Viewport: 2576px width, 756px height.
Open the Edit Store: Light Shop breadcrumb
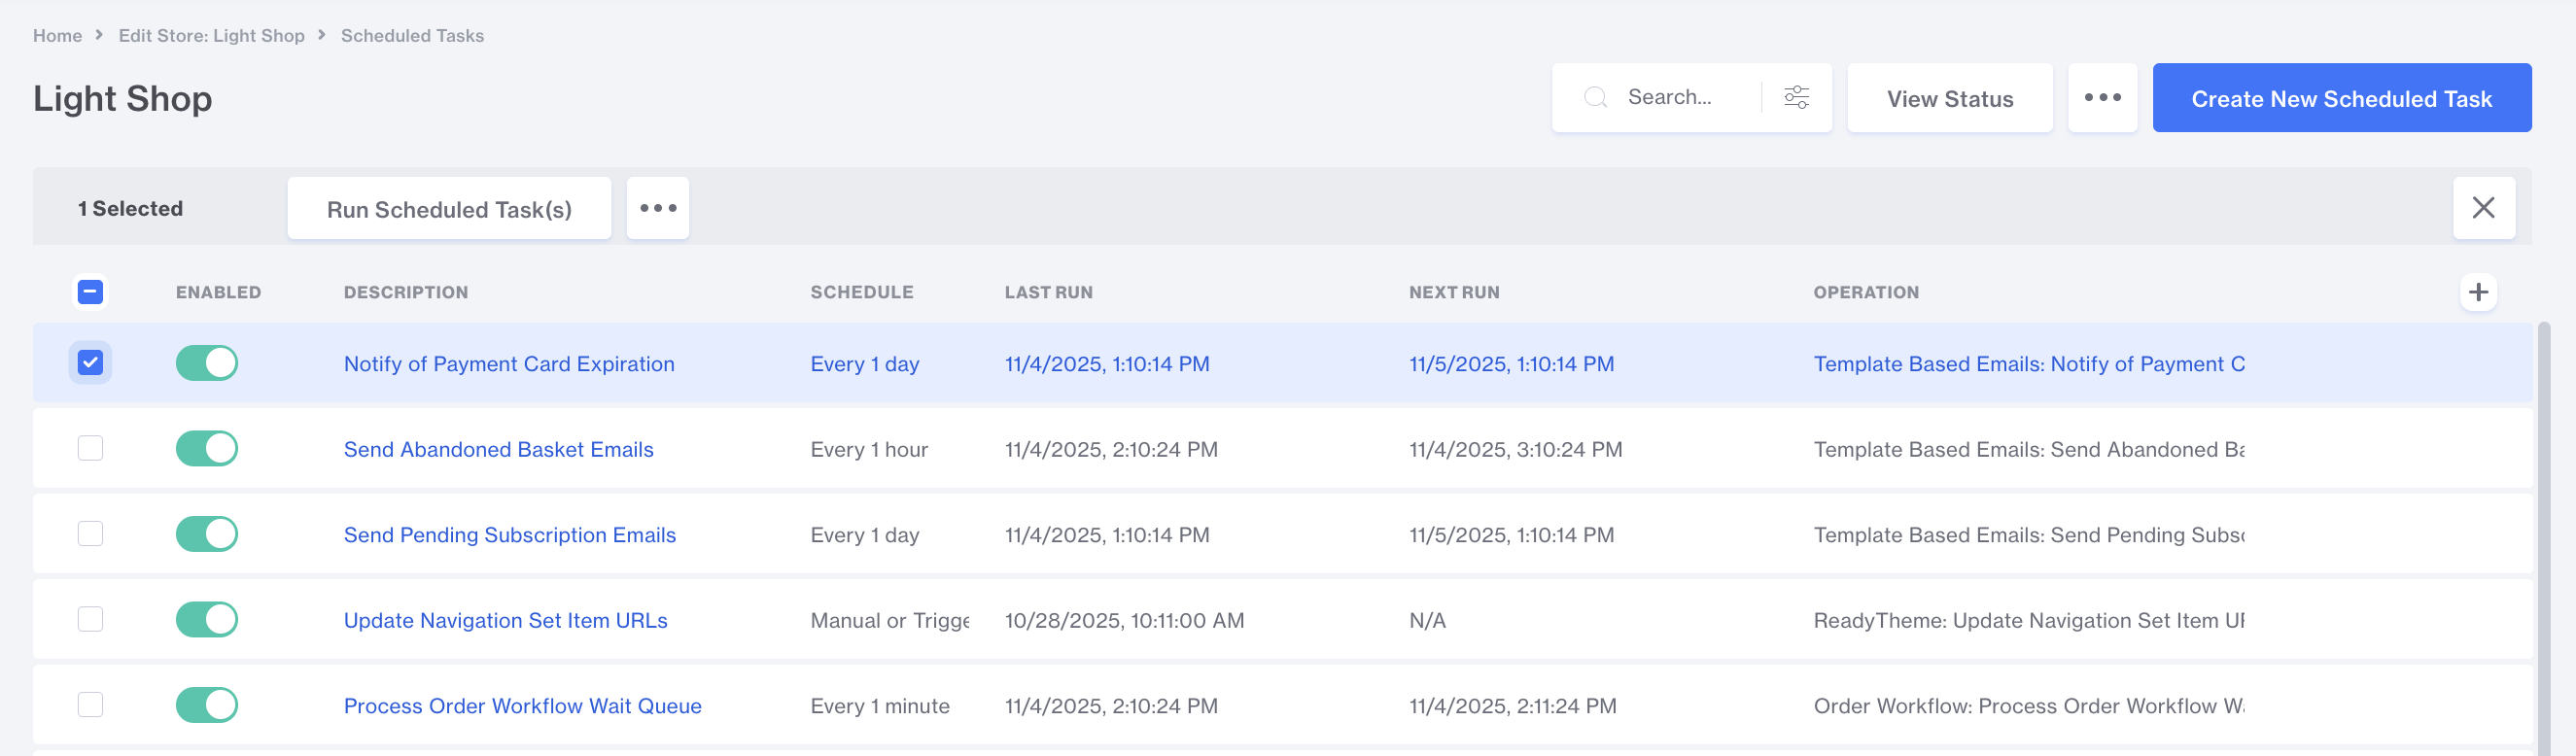click(211, 36)
